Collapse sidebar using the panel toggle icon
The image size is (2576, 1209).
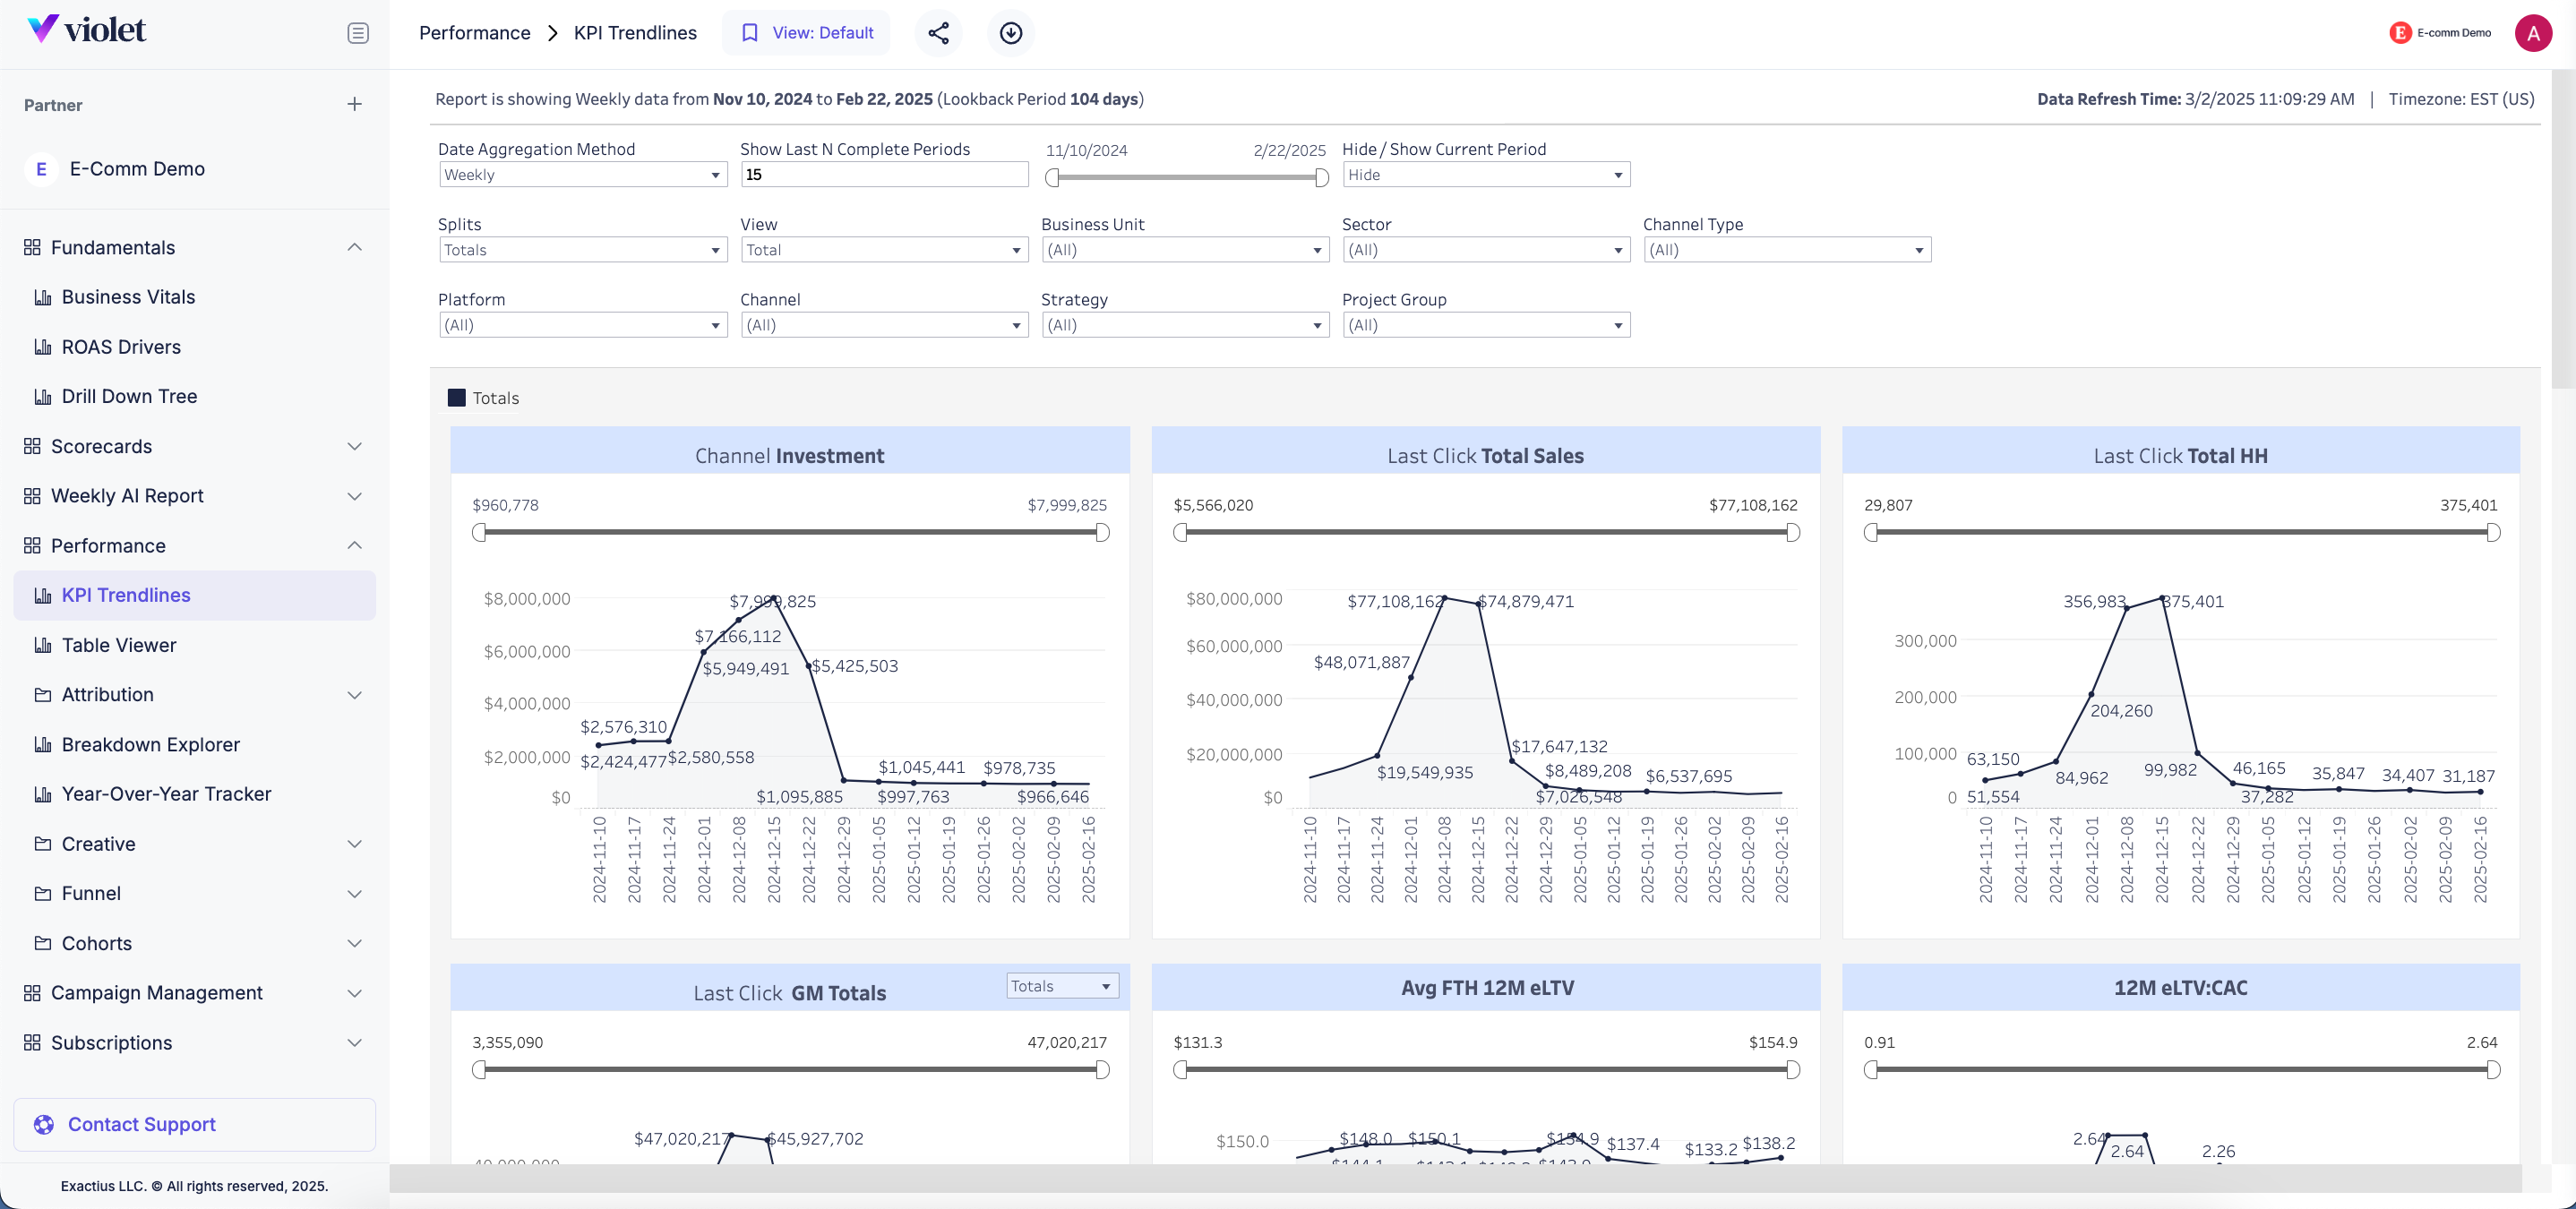click(x=357, y=33)
